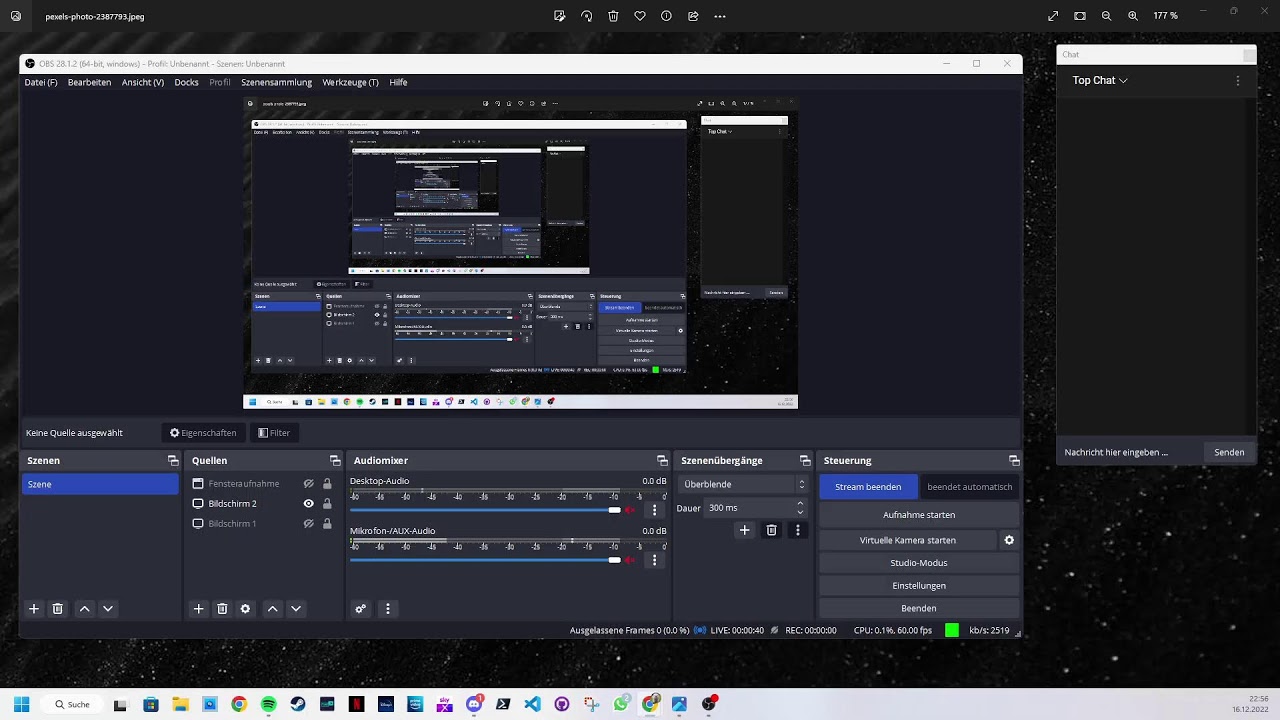Undock the Steuerung panel
The height and width of the screenshot is (720, 1280).
click(1014, 461)
